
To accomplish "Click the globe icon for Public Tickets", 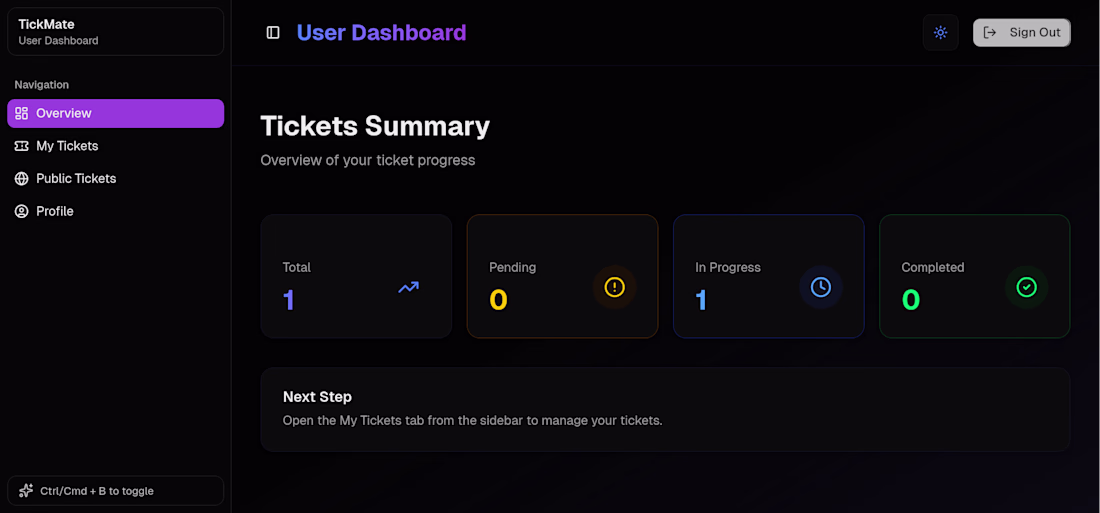I will pos(22,178).
